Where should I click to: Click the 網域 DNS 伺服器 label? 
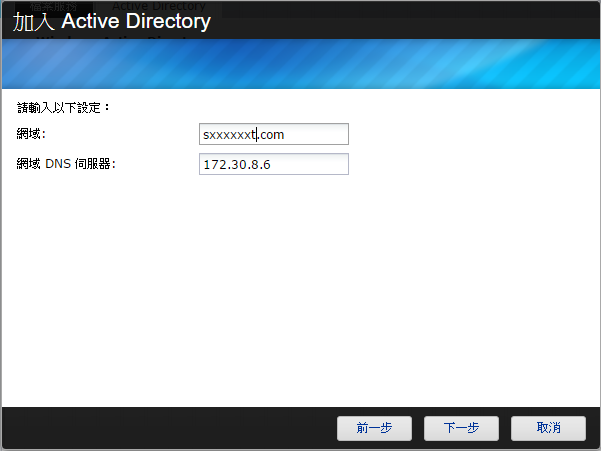pos(66,164)
